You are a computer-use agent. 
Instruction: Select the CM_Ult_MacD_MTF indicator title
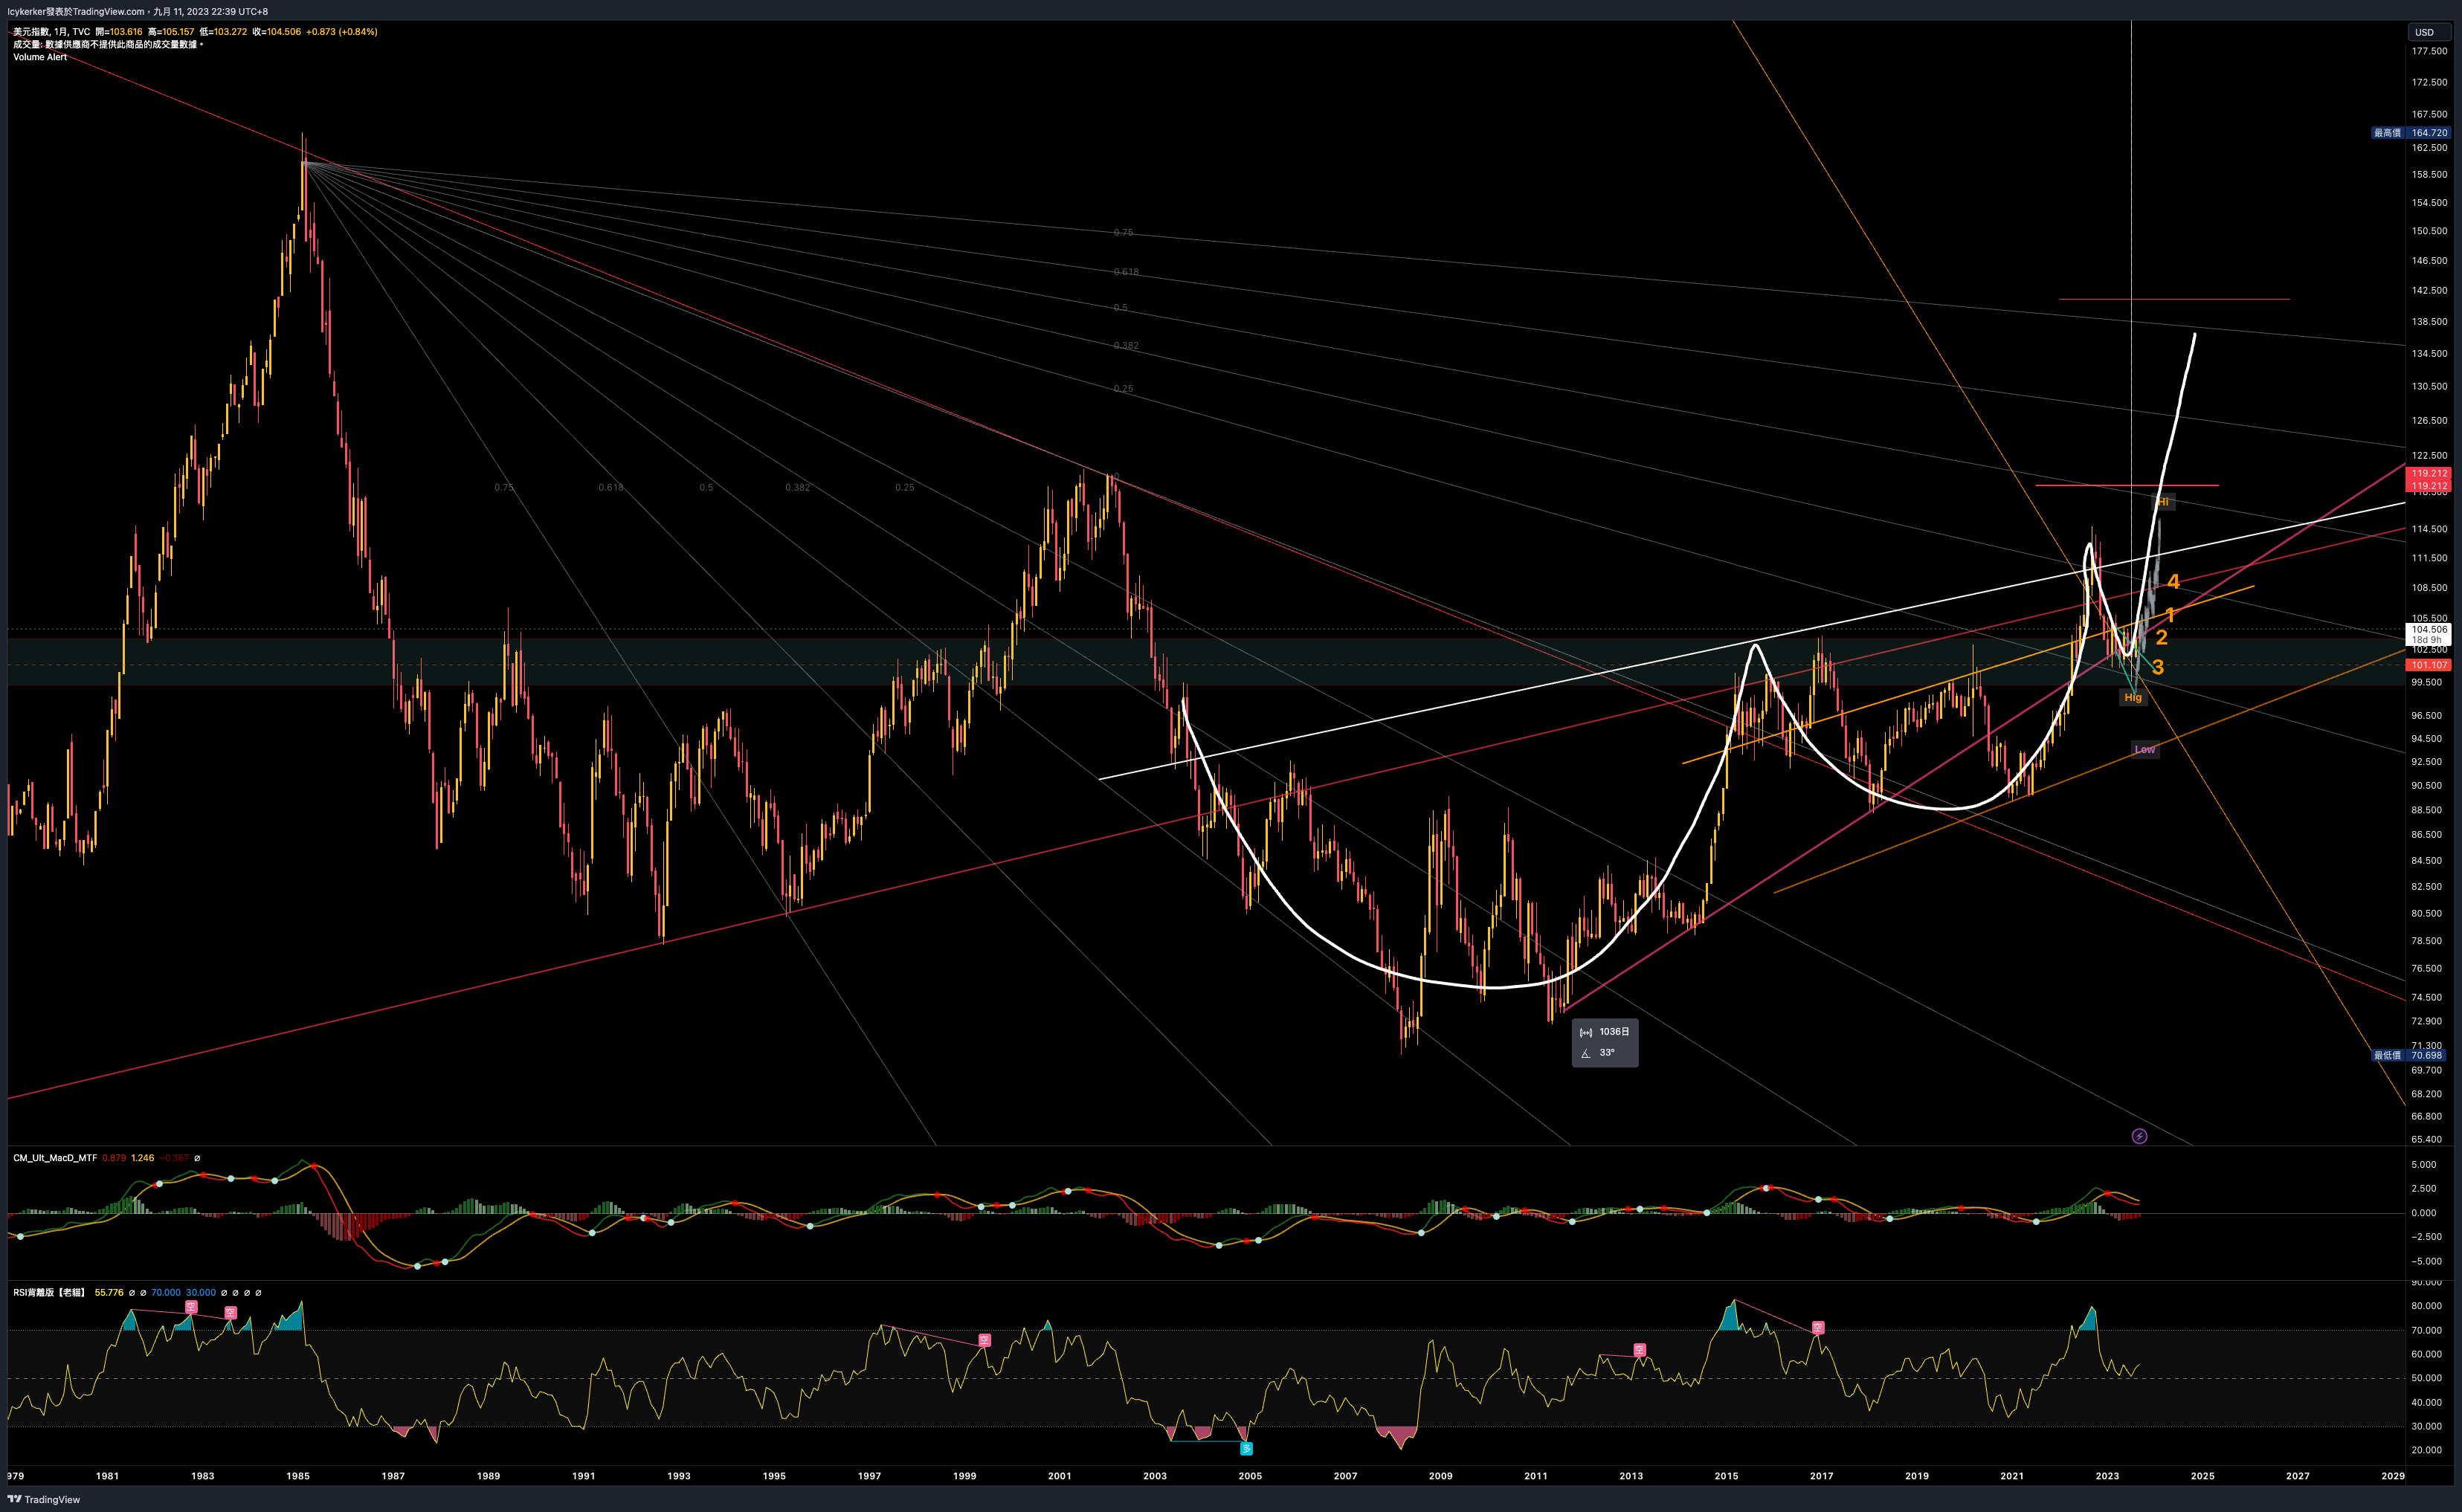pos(55,1158)
